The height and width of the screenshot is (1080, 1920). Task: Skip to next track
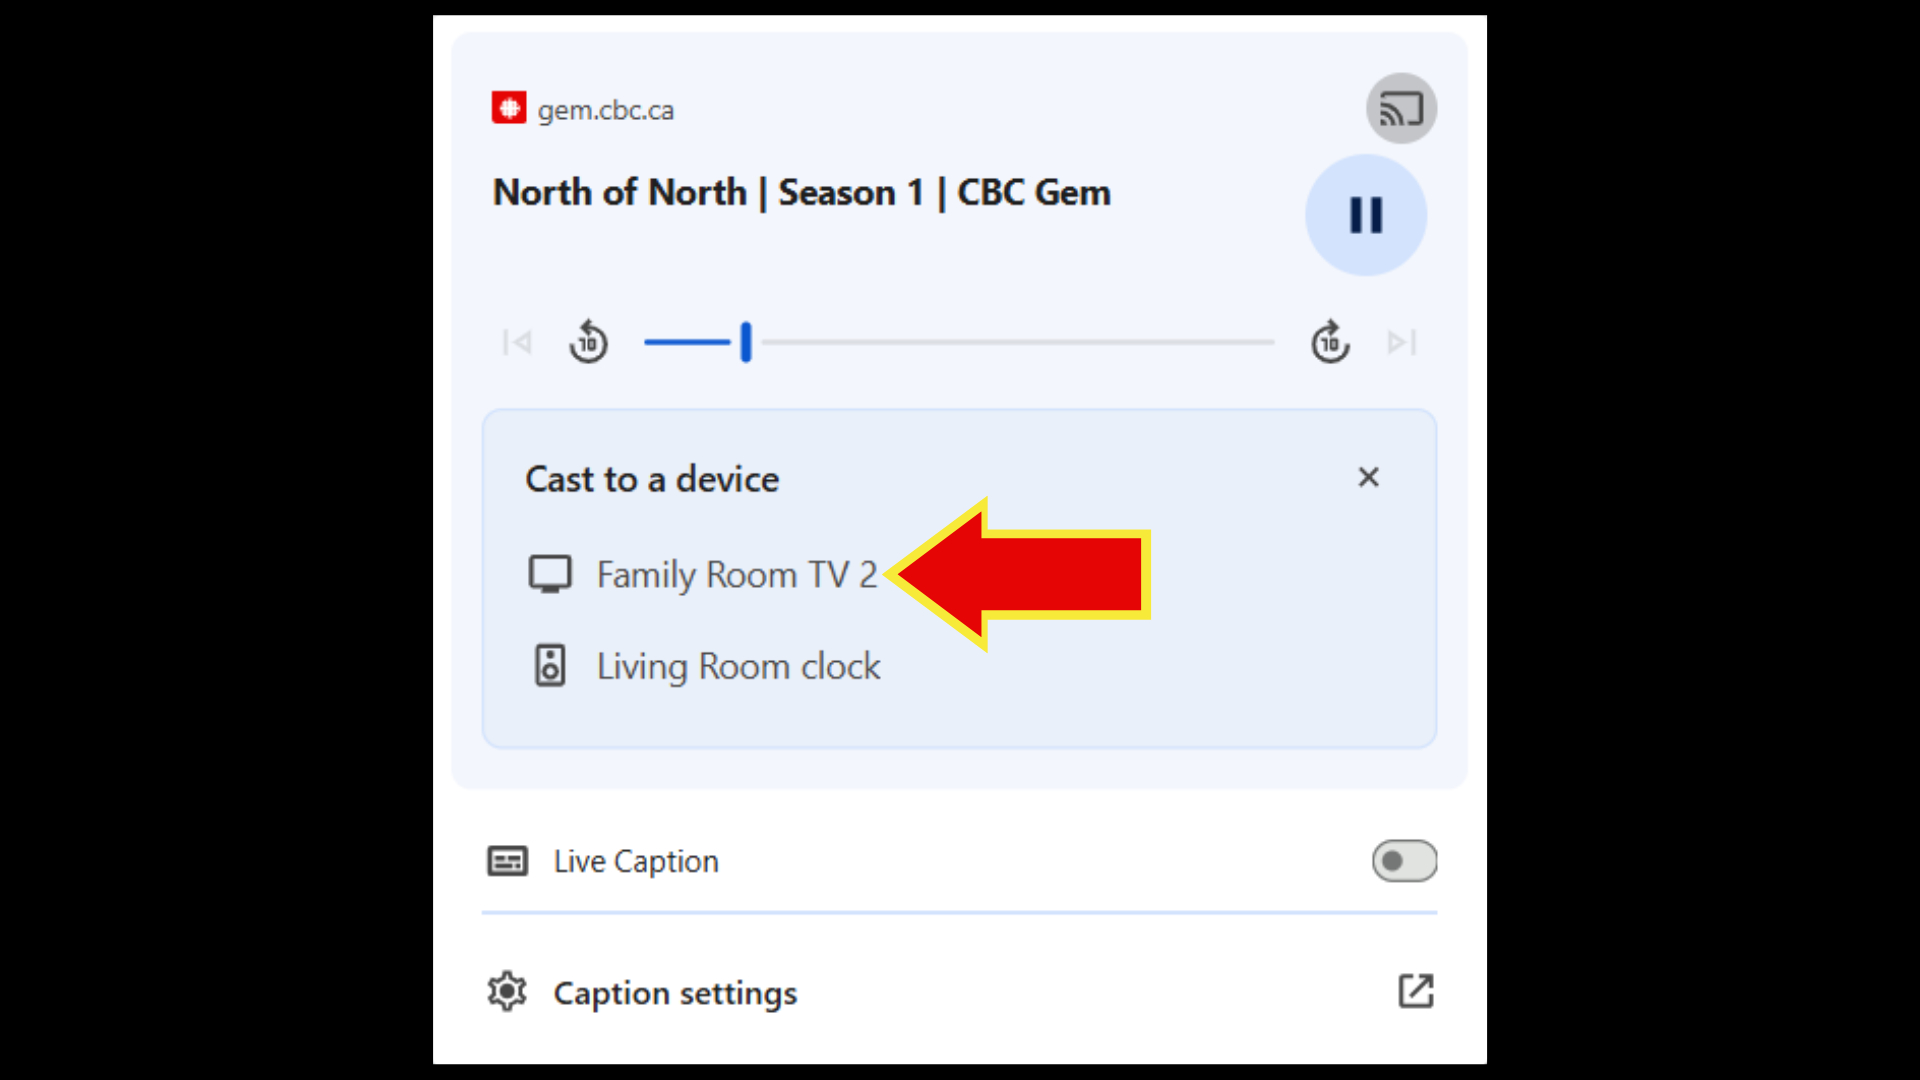coord(1402,343)
